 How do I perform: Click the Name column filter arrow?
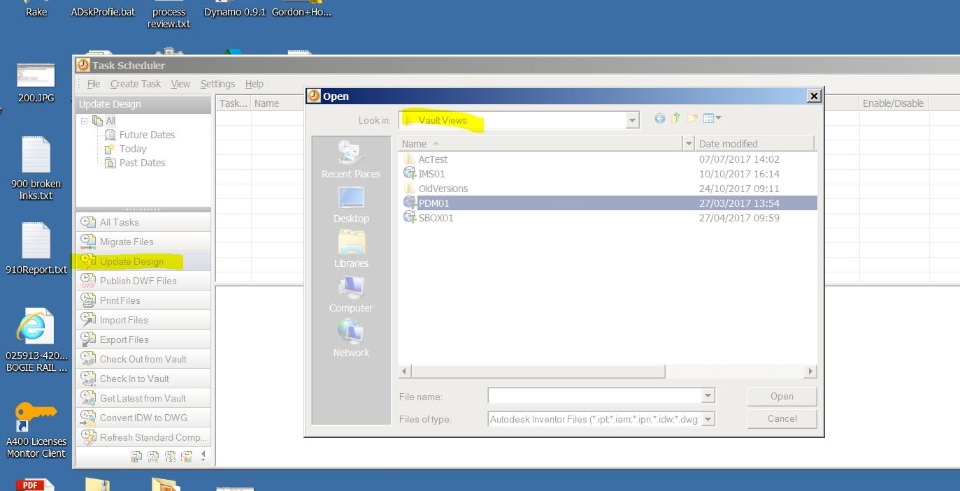pos(689,144)
